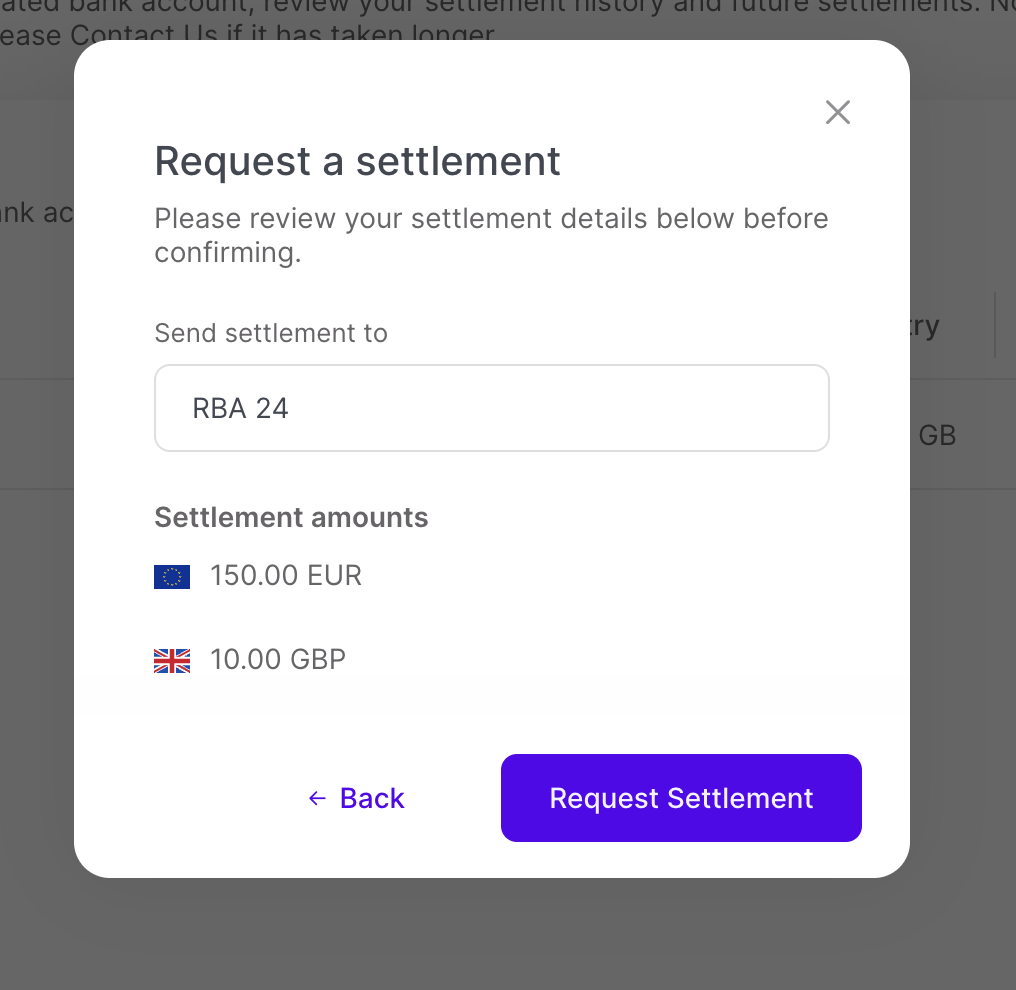Click the 'Request a settlement' title
Image resolution: width=1016 pixels, height=990 pixels.
(357, 161)
